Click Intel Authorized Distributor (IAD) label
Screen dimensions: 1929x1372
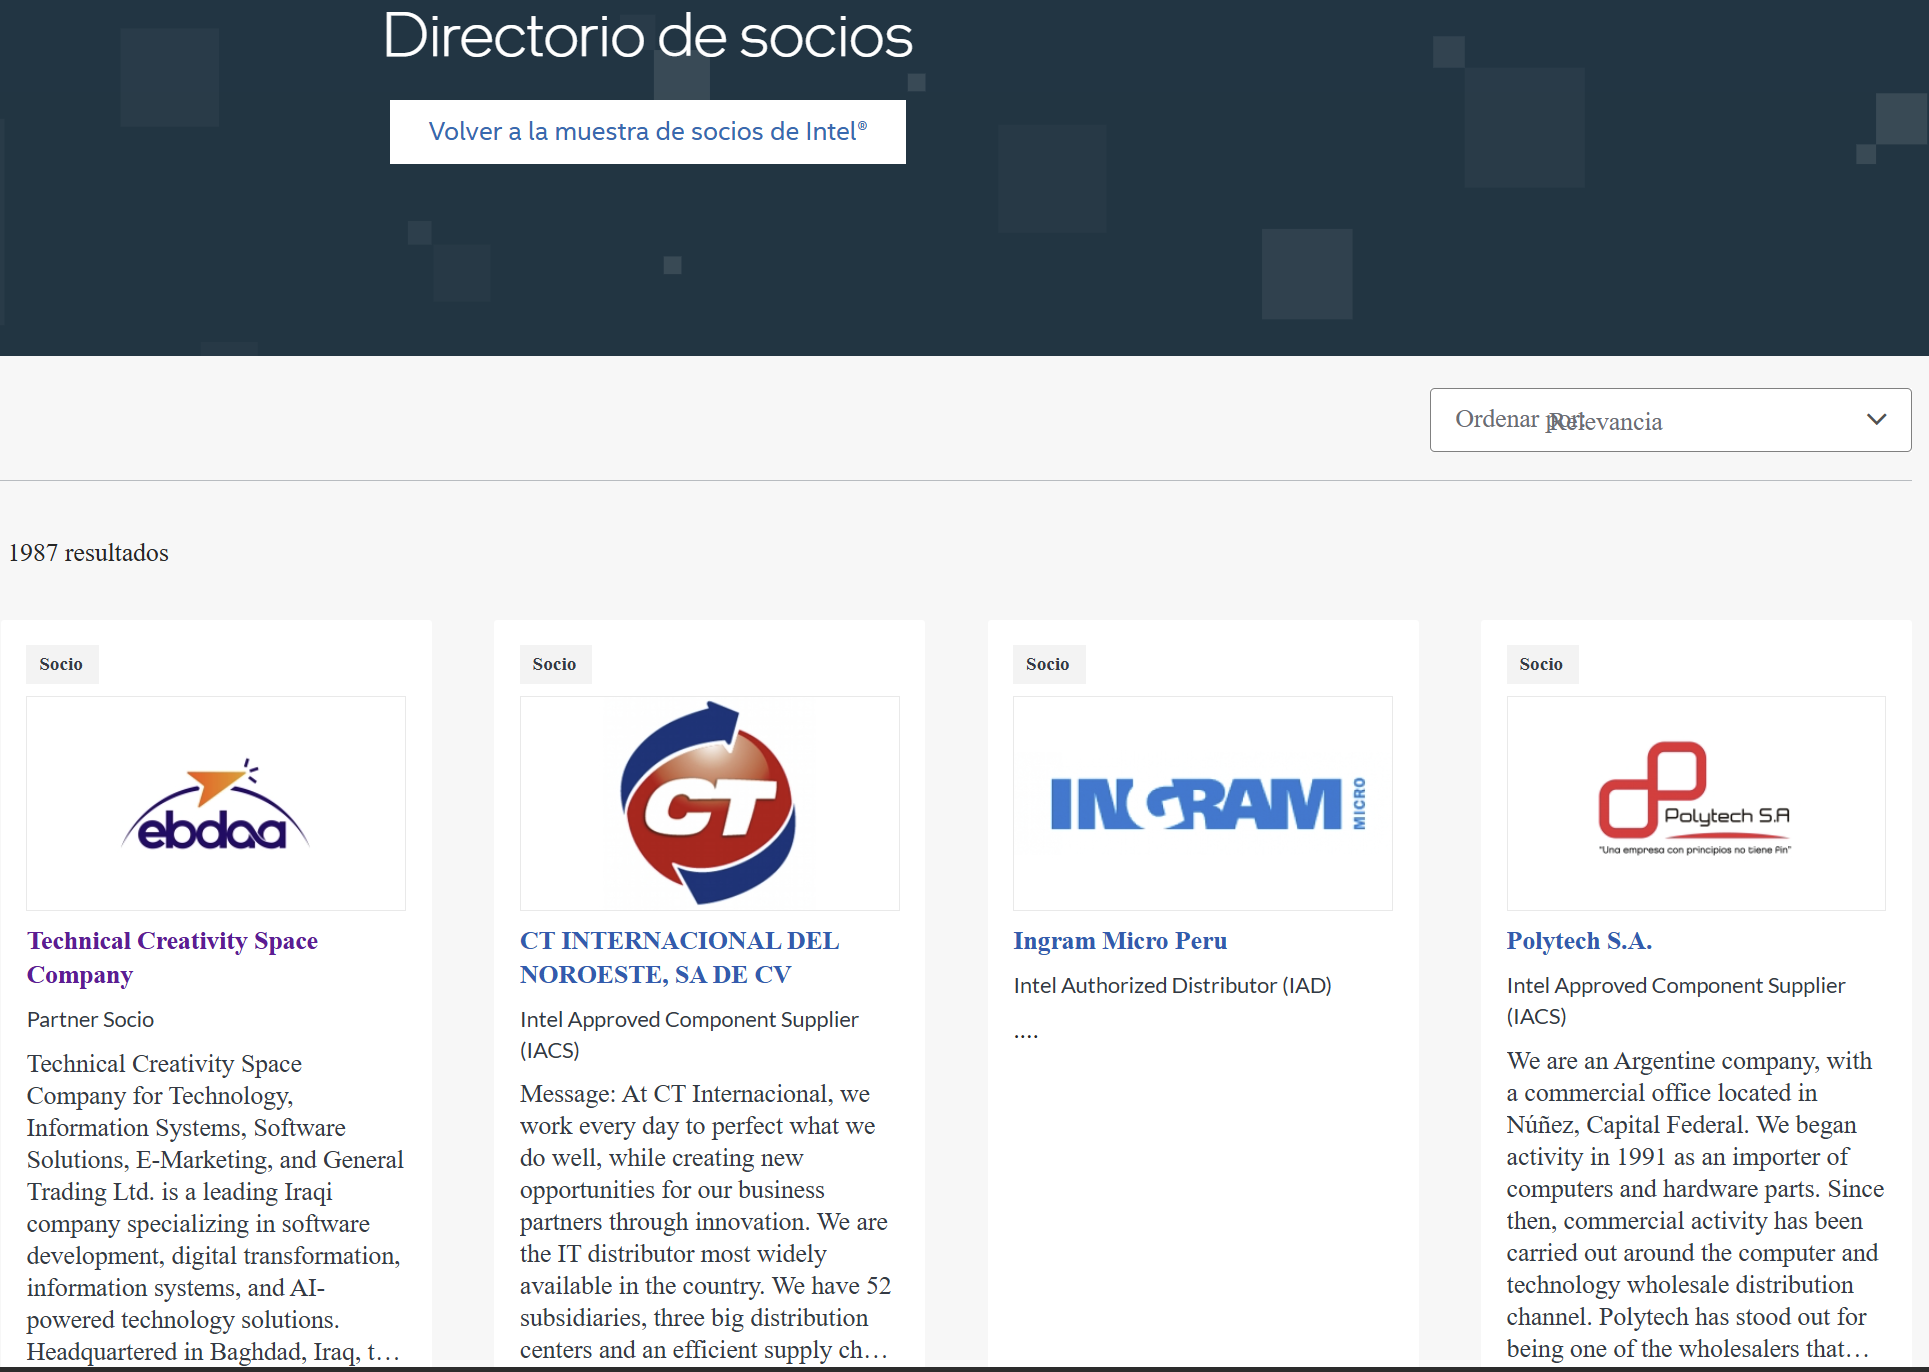[x=1172, y=986]
